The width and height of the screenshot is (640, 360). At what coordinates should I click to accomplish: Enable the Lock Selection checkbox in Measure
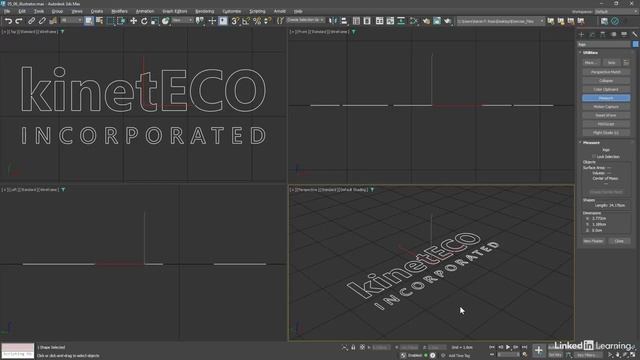(594, 157)
